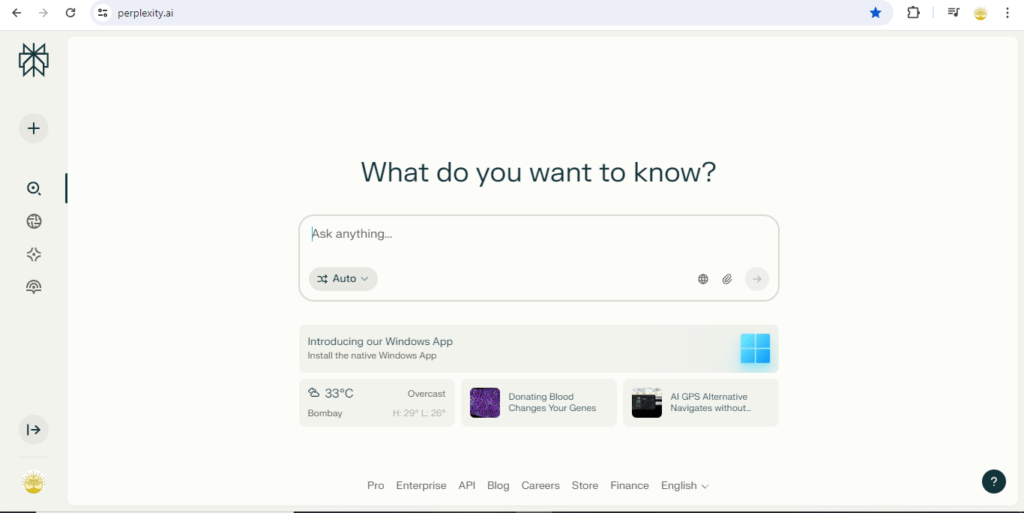Click the AI GPS Alternative thumbnail
Viewport: 1024px width, 513px height.
tap(647, 403)
